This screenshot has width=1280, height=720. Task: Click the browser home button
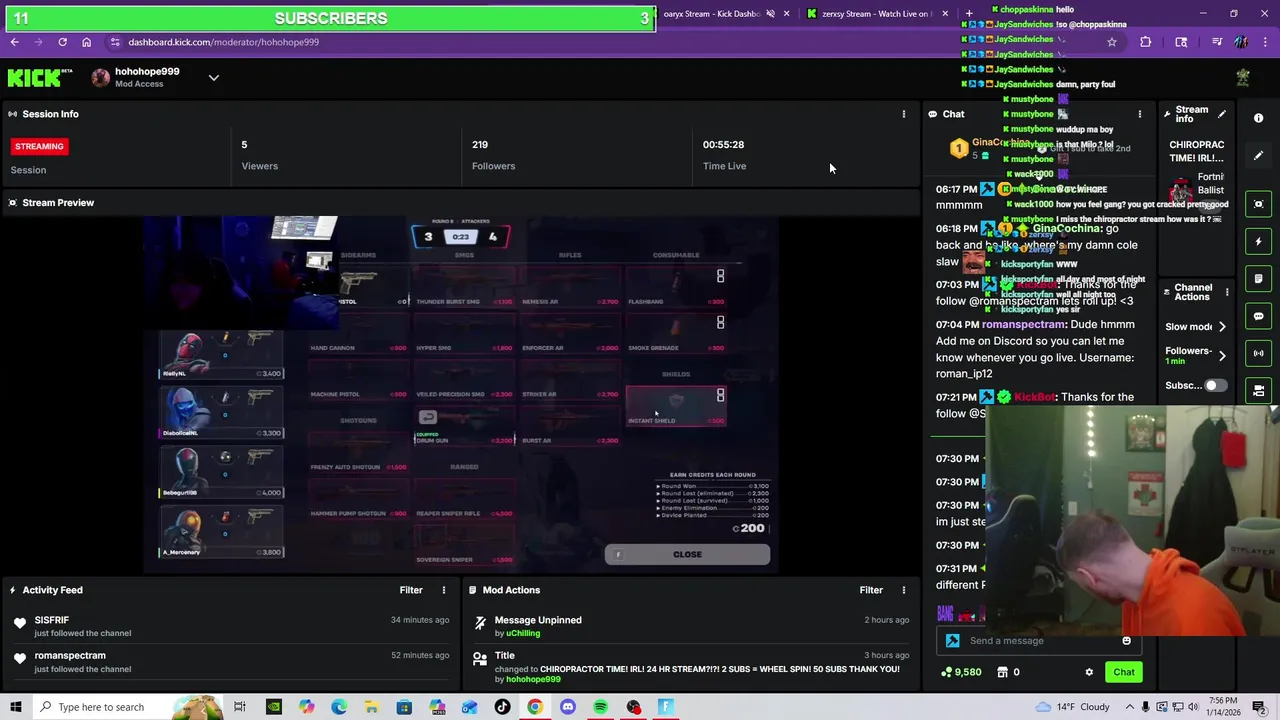point(86,42)
